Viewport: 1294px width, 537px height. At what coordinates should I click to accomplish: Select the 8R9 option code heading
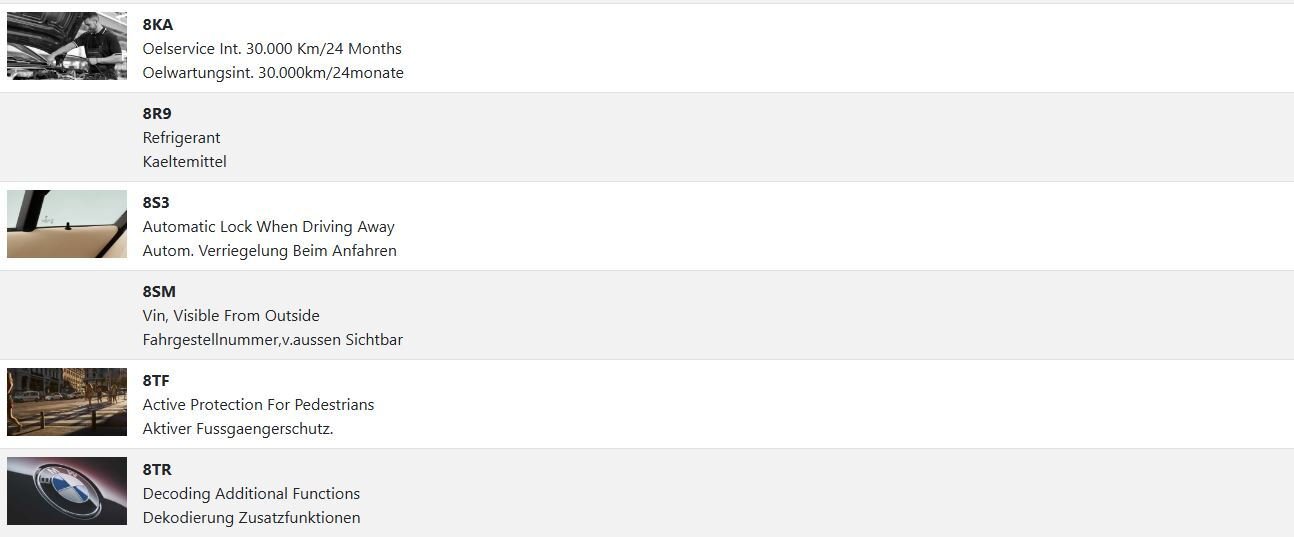(157, 114)
